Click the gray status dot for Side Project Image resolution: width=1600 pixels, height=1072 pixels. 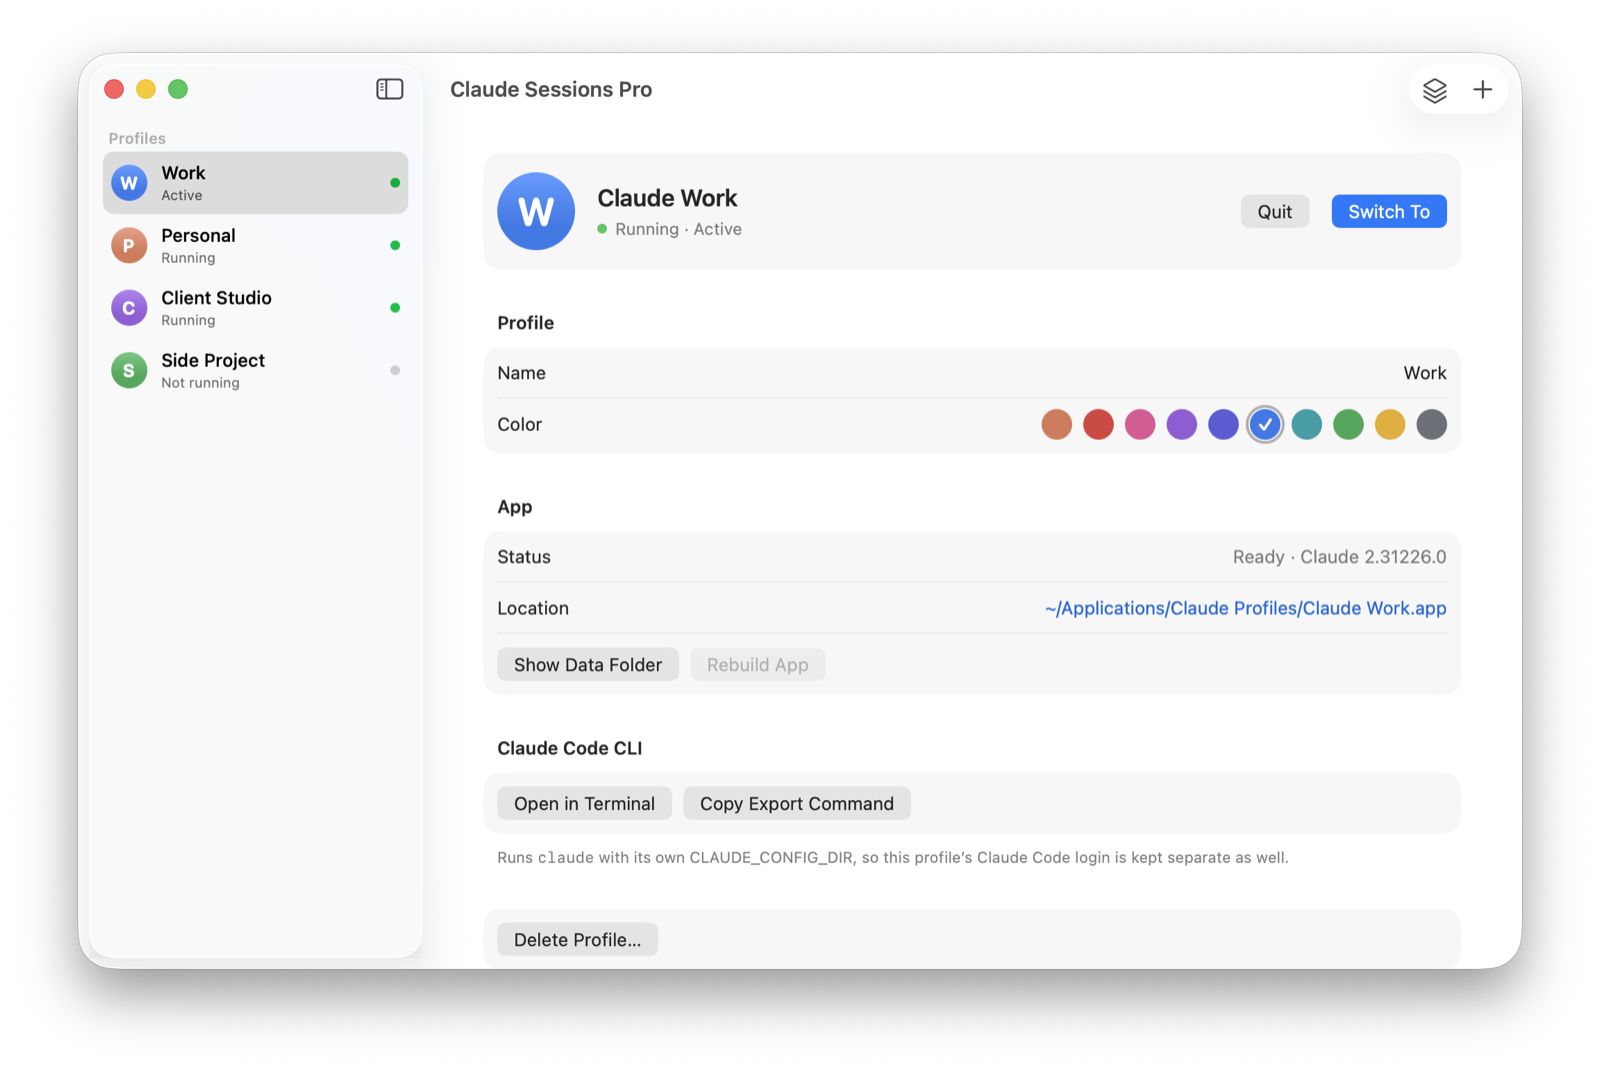[395, 370]
